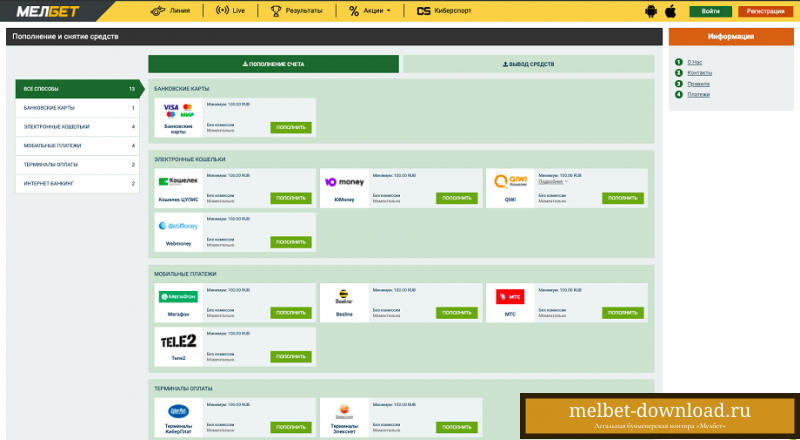The image size is (800, 440).
Task: Select Все способы category
Action: 78,89
